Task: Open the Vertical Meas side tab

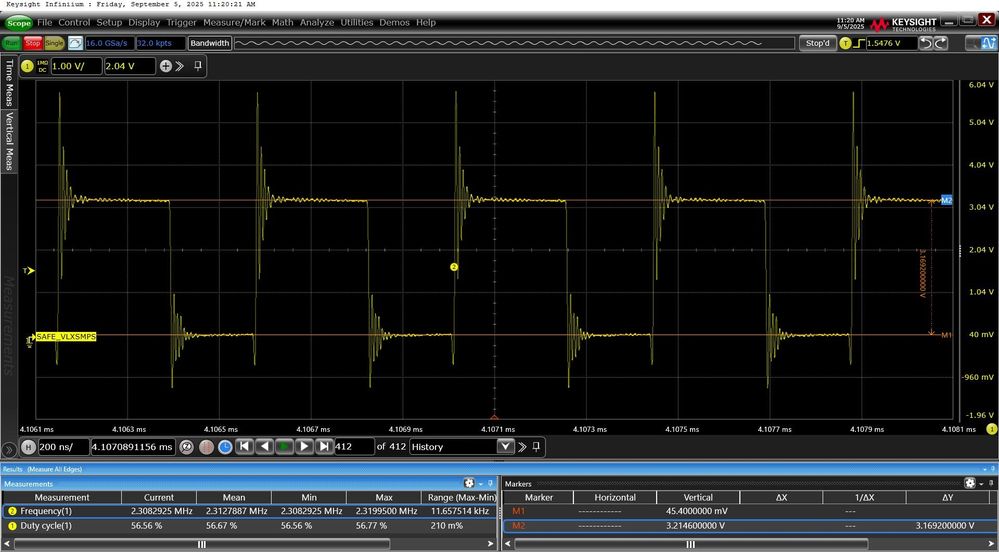Action: click(x=9, y=141)
